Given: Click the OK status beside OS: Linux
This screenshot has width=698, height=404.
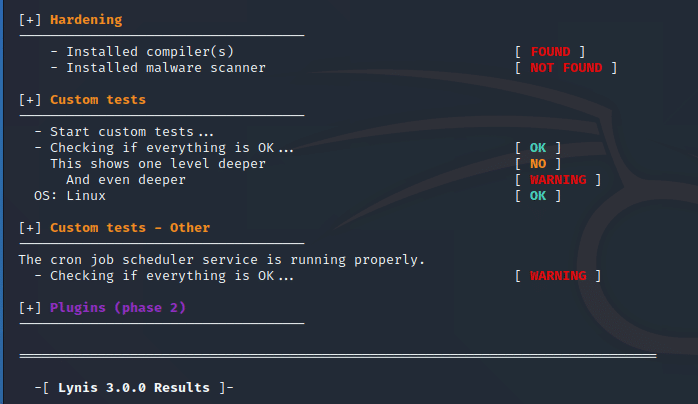Looking at the screenshot, I should (x=538, y=195).
